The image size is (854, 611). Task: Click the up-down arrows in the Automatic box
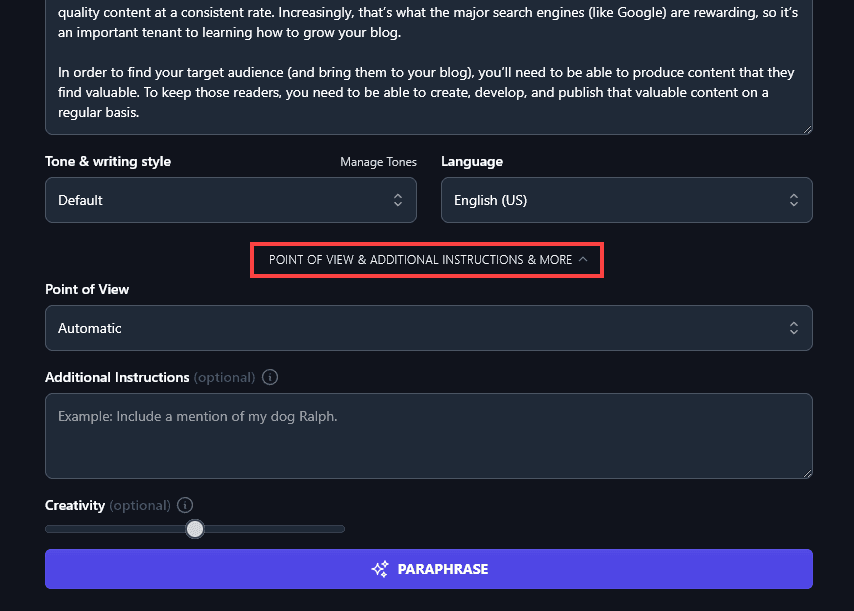794,328
